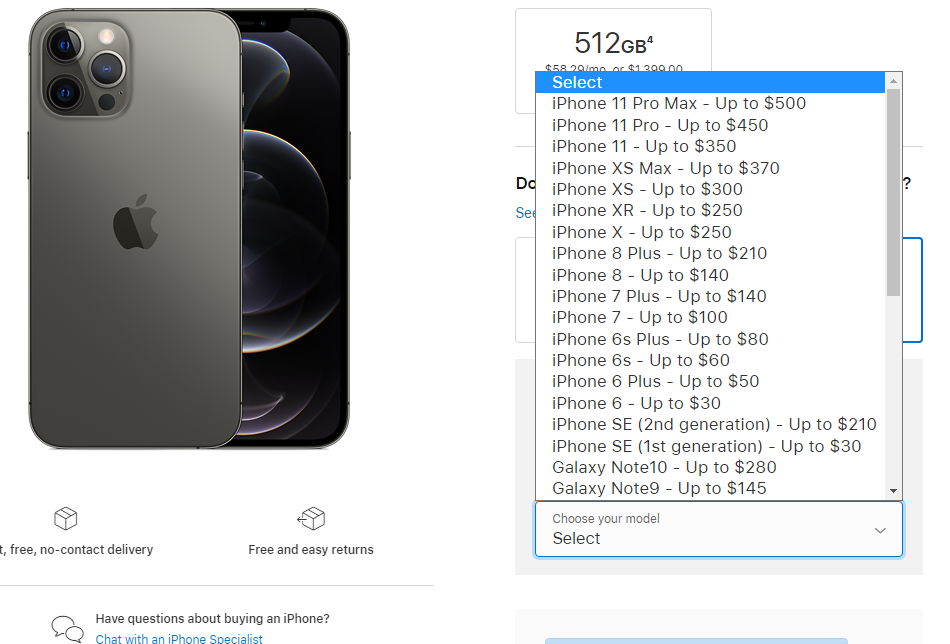The width and height of the screenshot is (950, 644).
Task: Click the scroll down arrow in the dropdown list
Action: [893, 491]
